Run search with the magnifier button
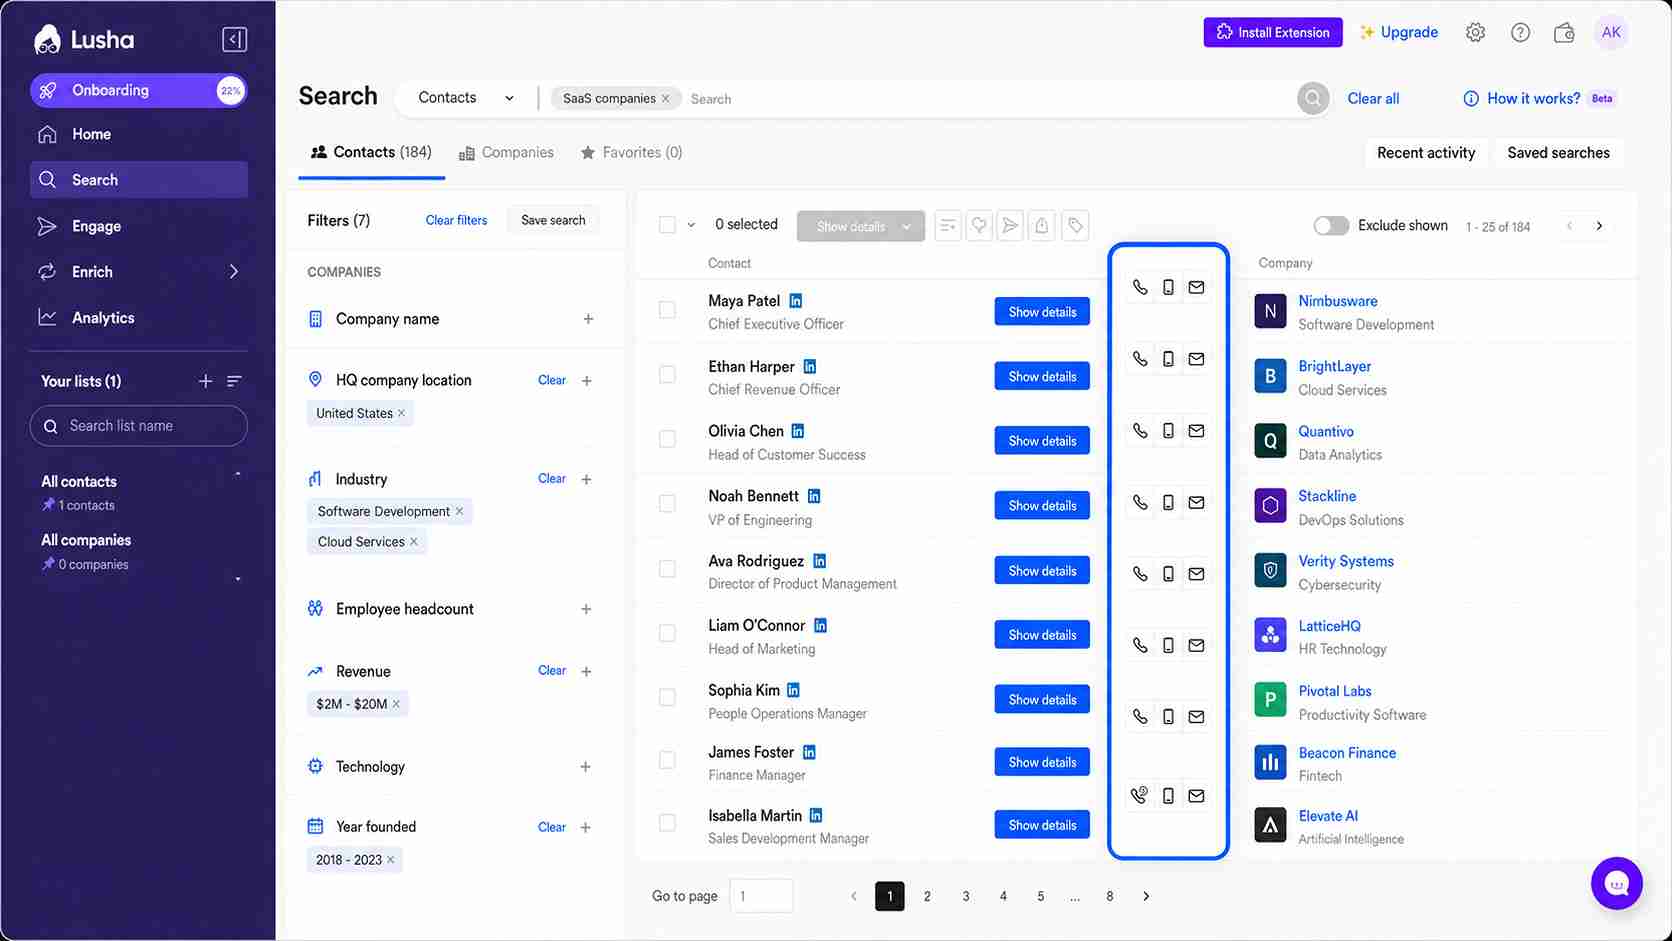The height and width of the screenshot is (941, 1672). (1313, 98)
